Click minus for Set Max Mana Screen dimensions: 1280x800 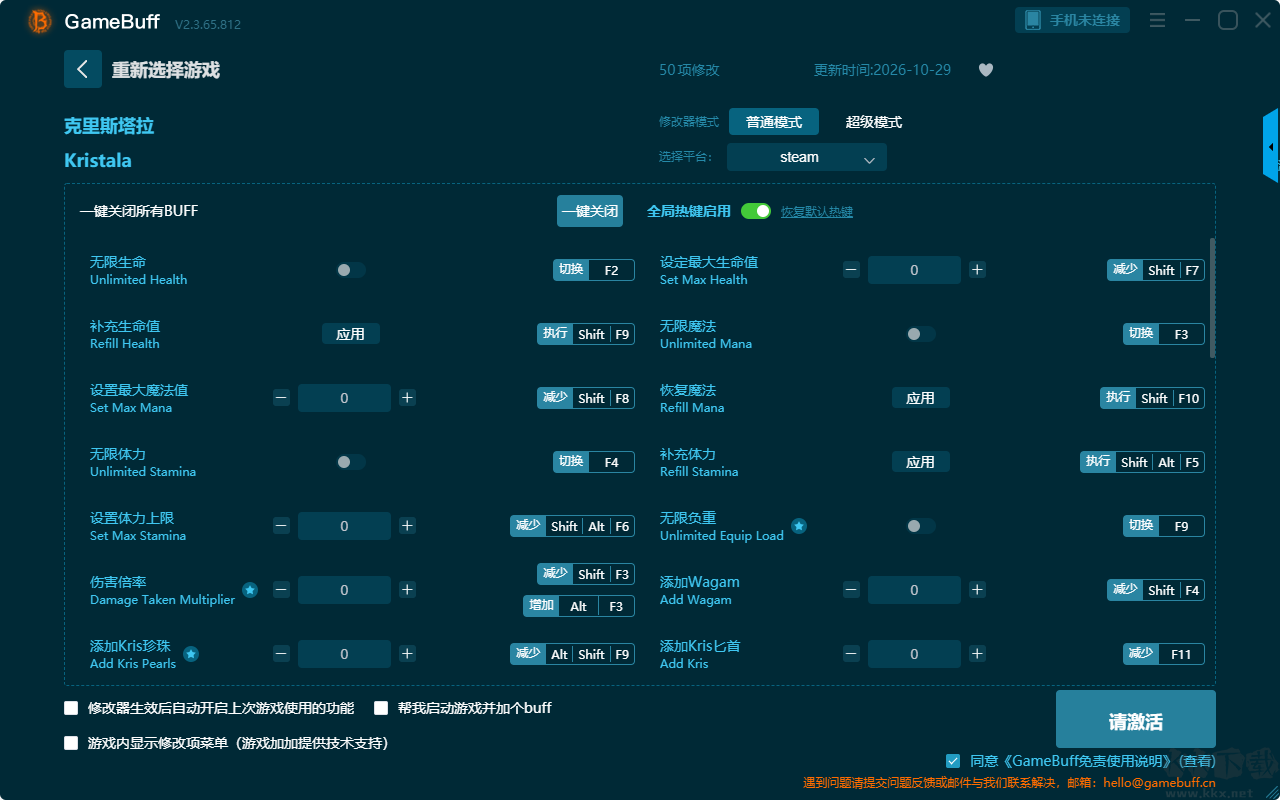tap(281, 398)
